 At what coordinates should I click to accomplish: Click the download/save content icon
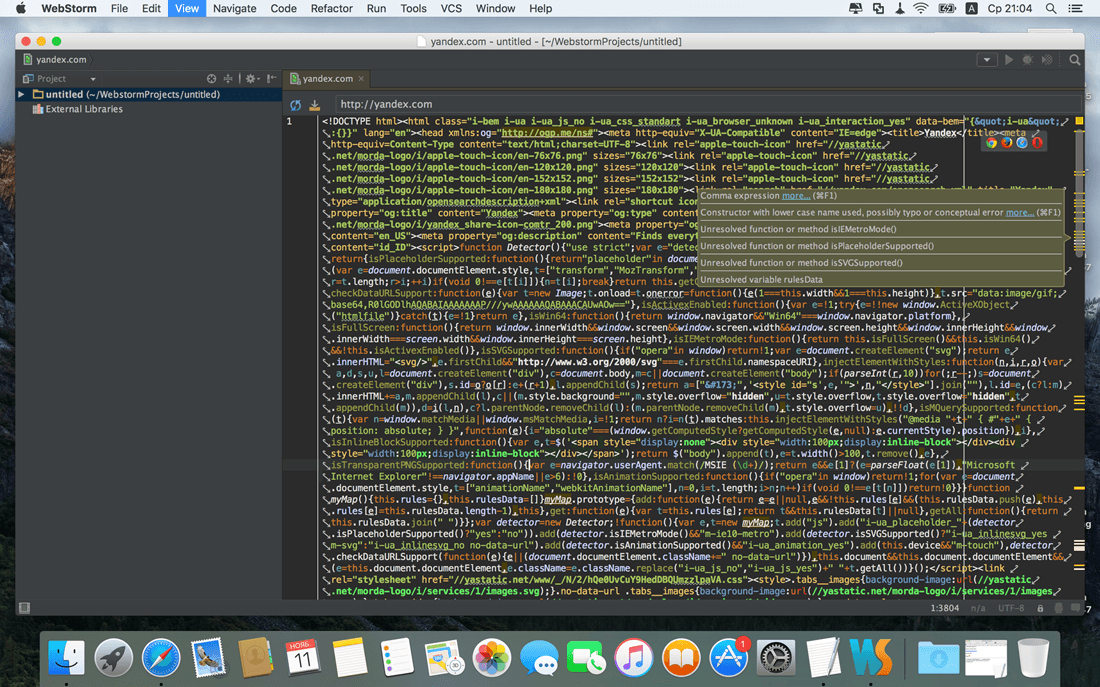pyautogui.click(x=314, y=105)
